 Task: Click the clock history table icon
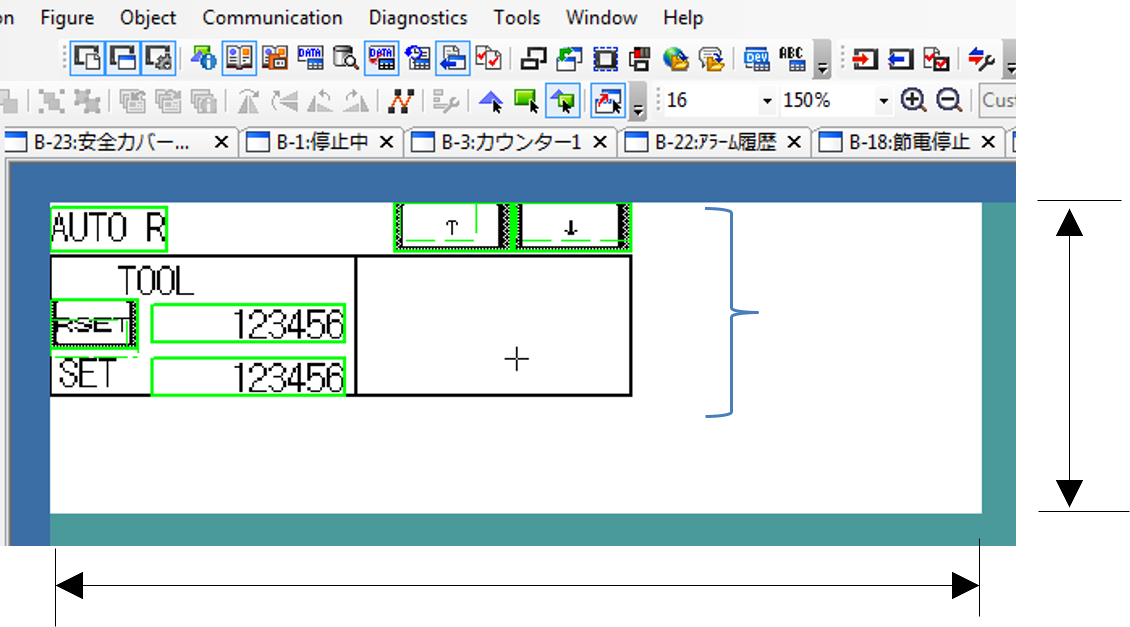point(417,58)
